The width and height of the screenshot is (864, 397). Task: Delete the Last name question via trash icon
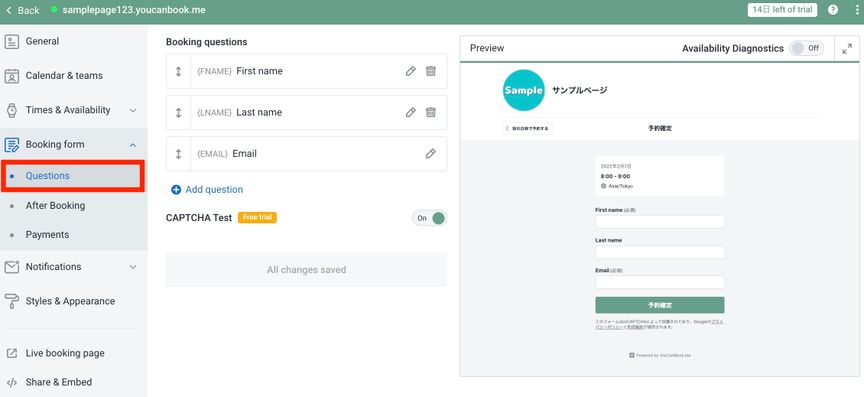(431, 112)
